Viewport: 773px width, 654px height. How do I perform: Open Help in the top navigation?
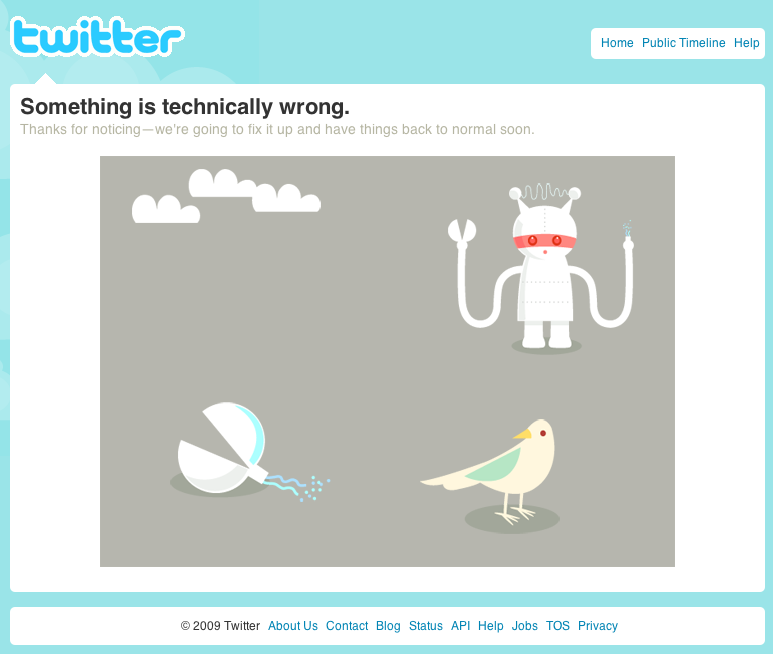[x=746, y=43]
